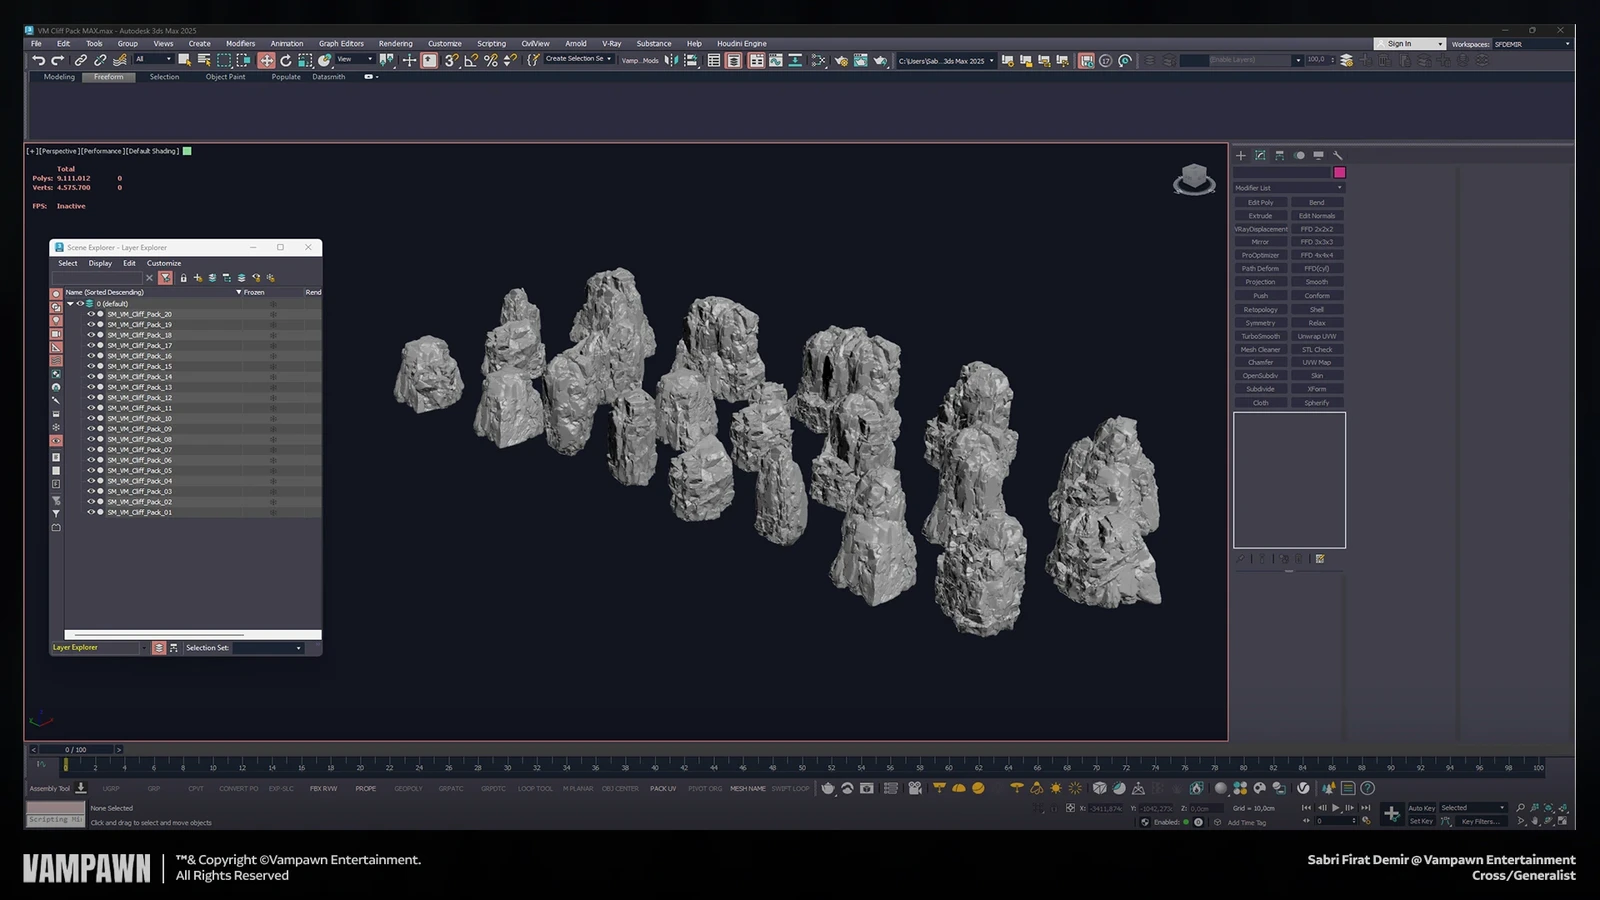
Task: Toggle visibility of SM_VM_Cliff_Pack_10
Action: point(91,418)
